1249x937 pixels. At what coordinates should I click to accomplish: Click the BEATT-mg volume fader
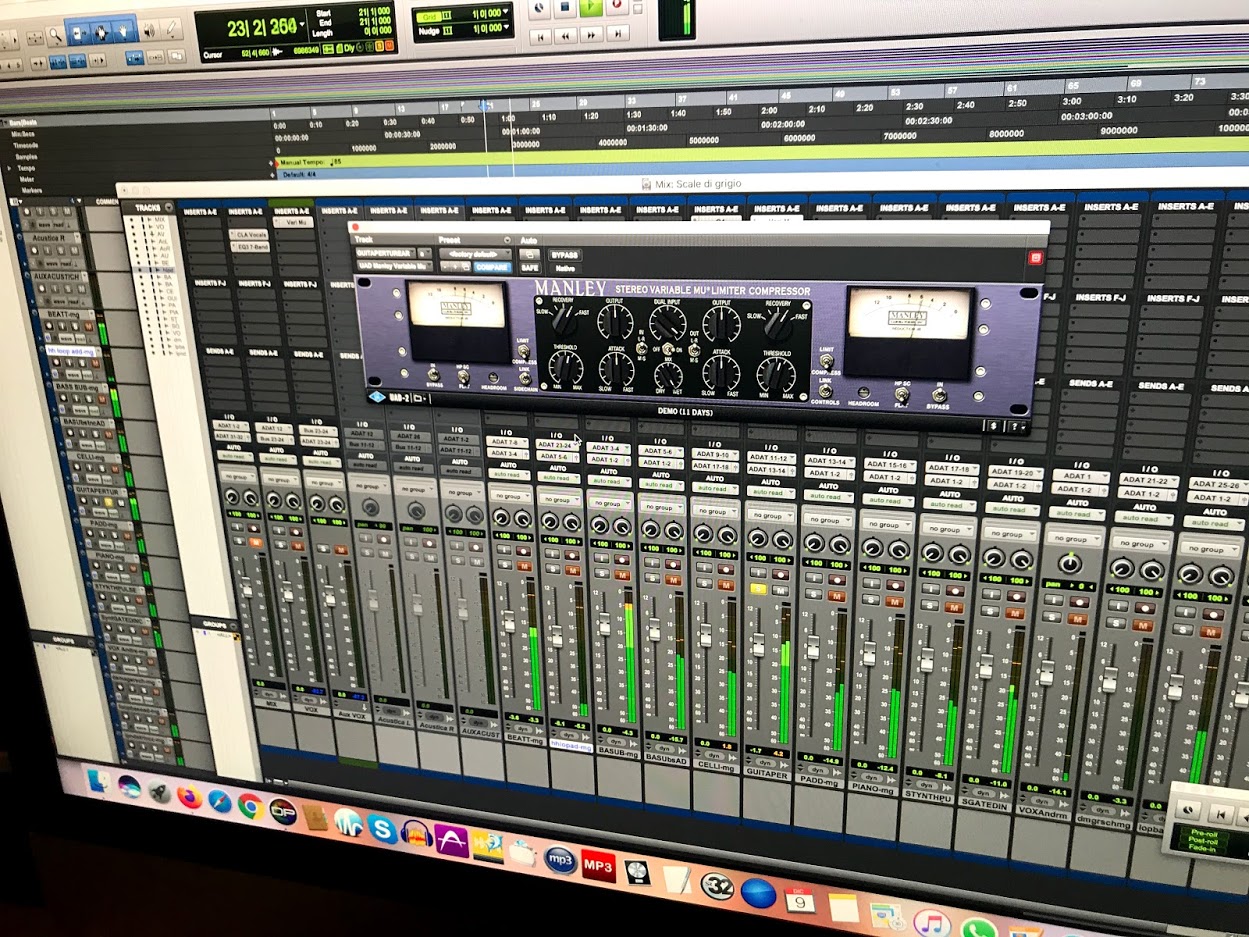[509, 621]
